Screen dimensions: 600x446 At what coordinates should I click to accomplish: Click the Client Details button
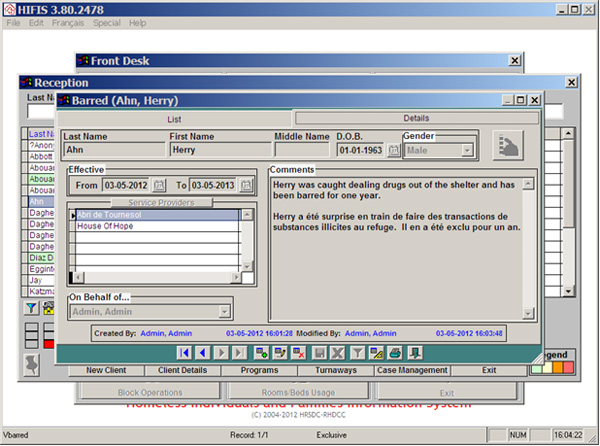click(x=182, y=370)
